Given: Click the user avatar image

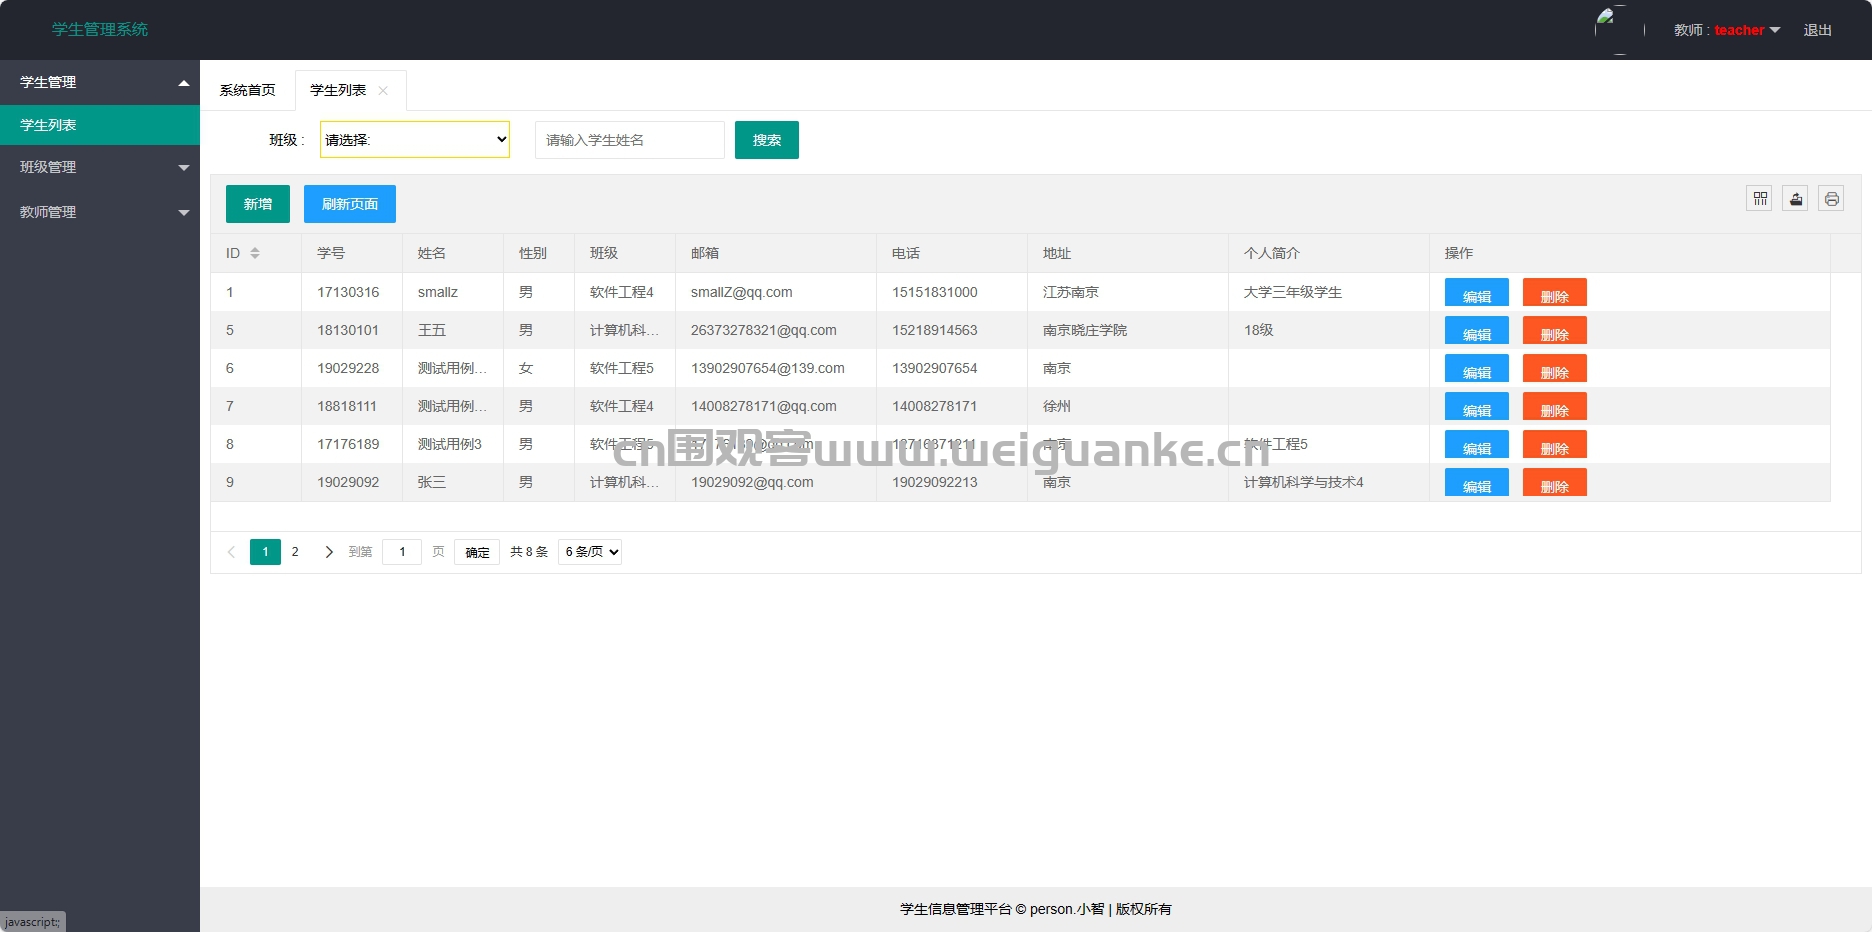Looking at the screenshot, I should pyautogui.click(x=1620, y=30).
